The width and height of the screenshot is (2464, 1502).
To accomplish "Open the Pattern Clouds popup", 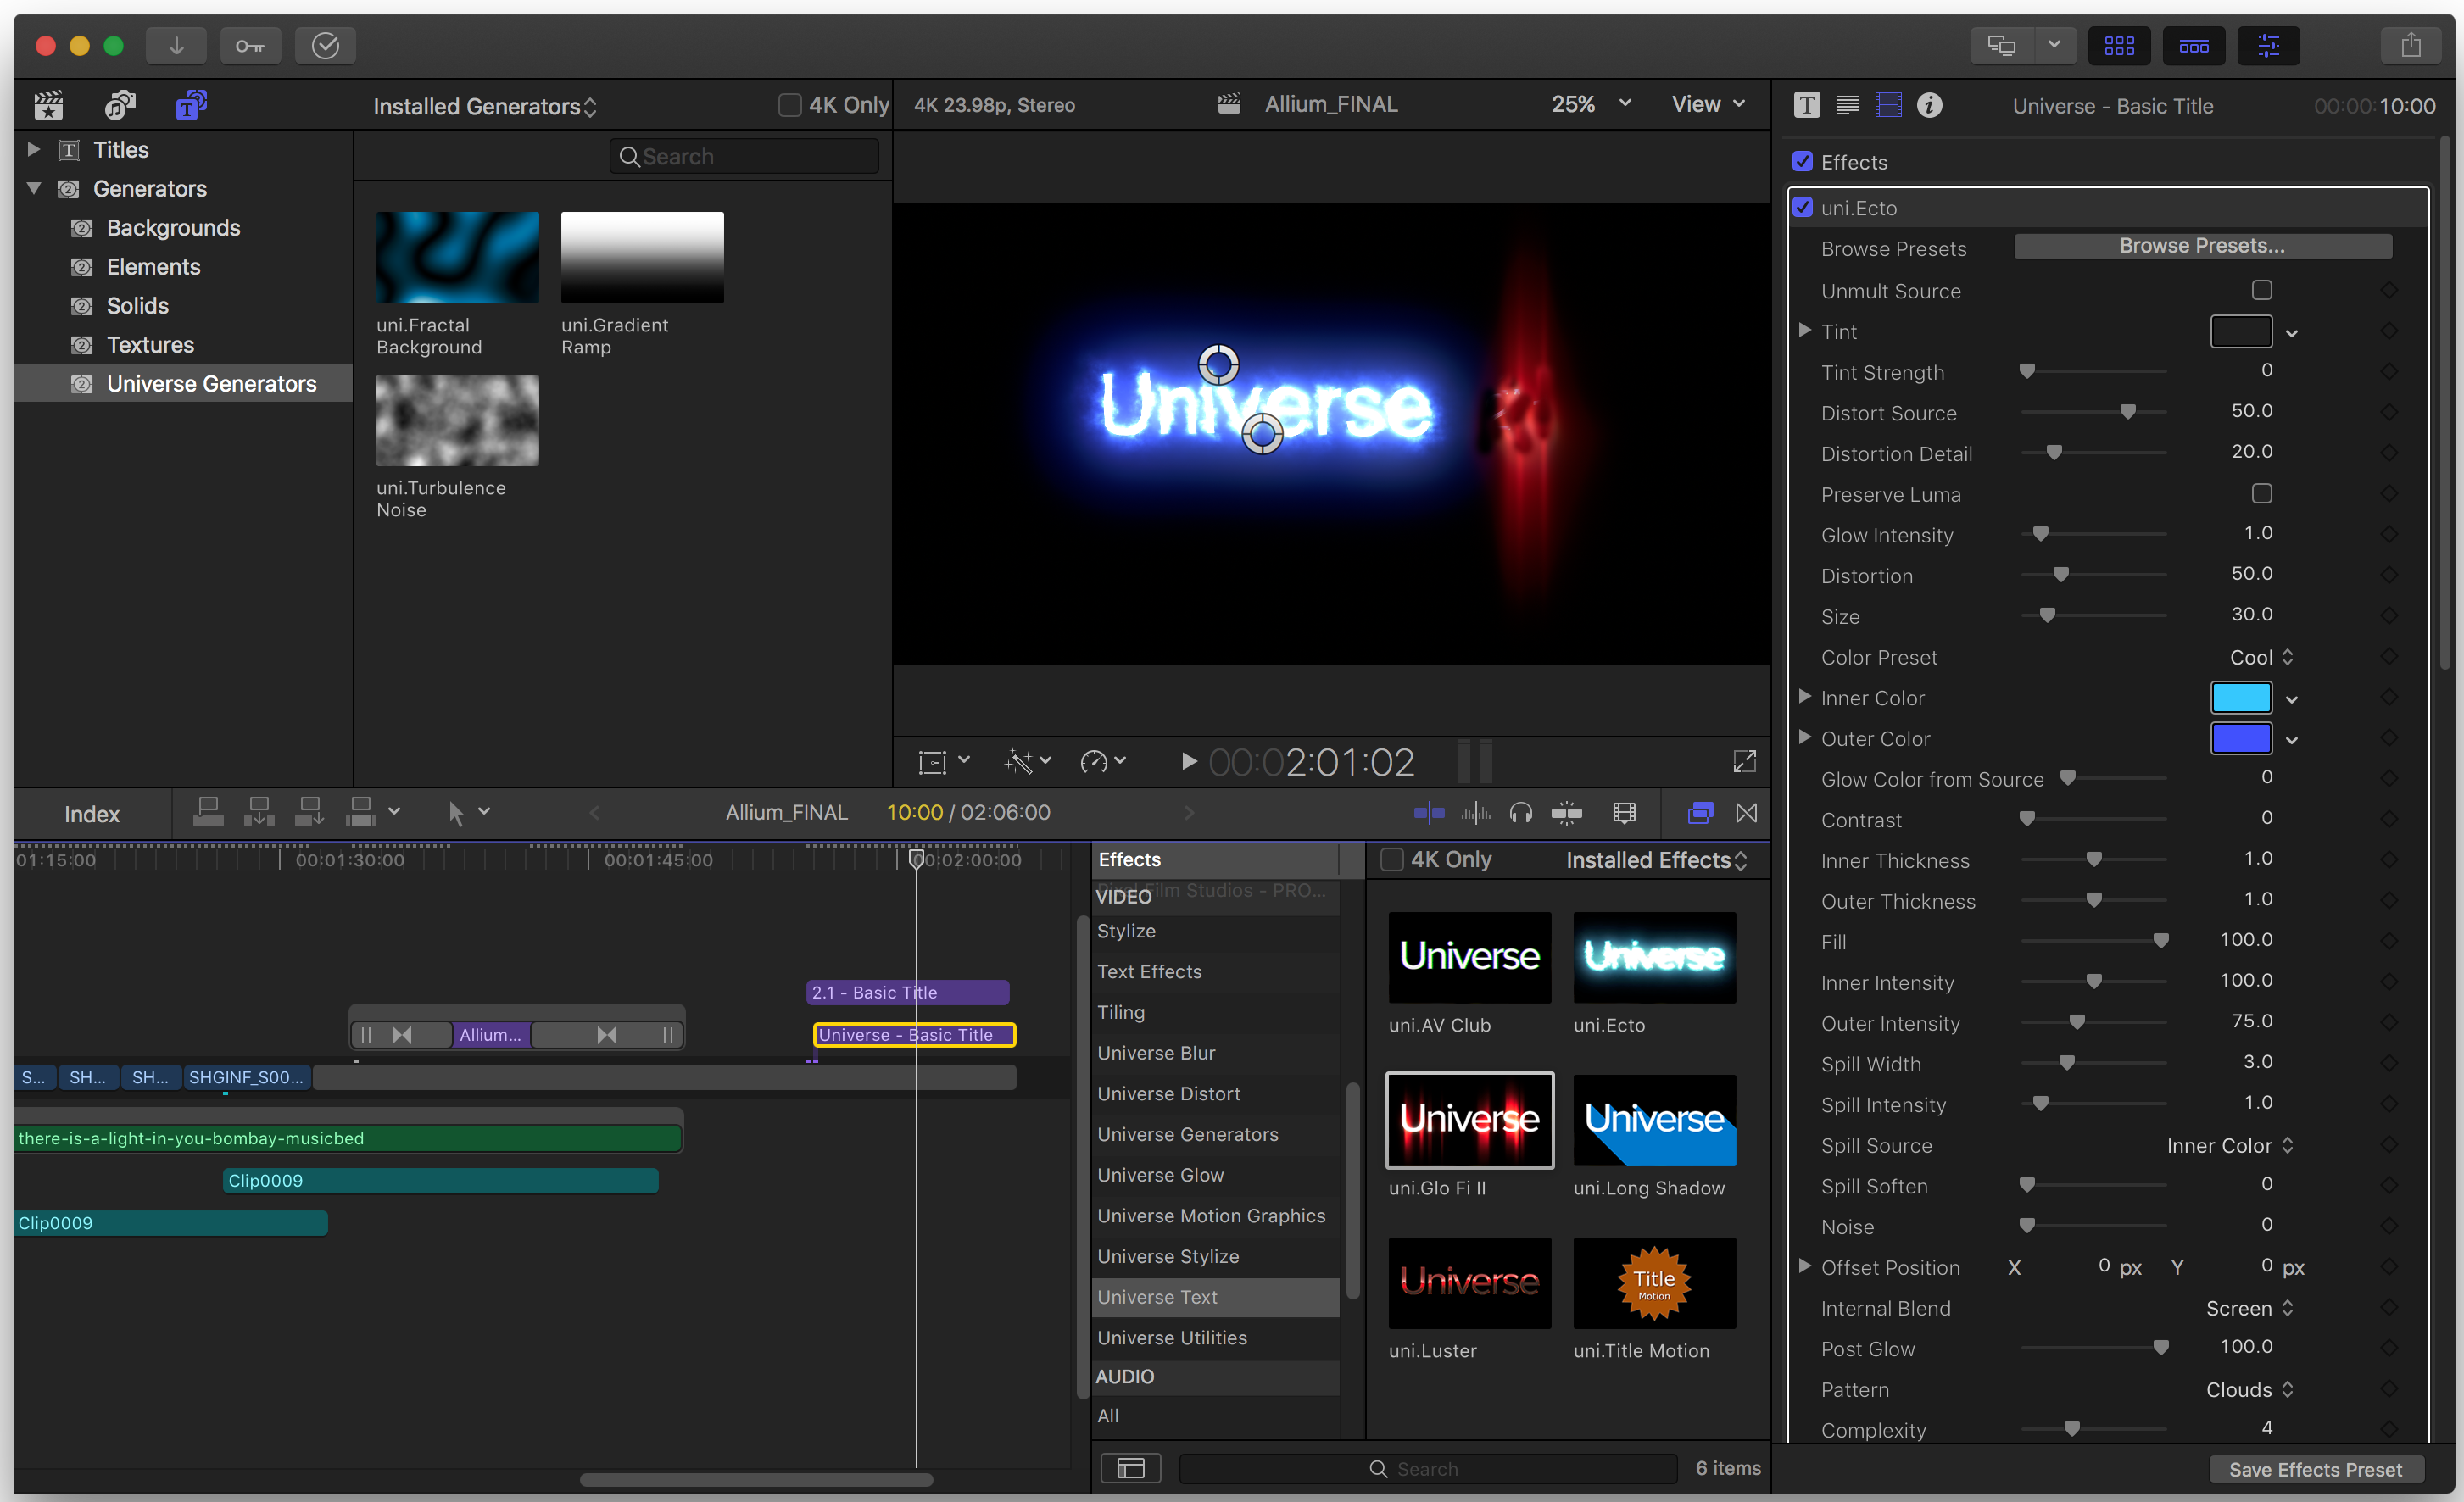I will 2249,1389.
